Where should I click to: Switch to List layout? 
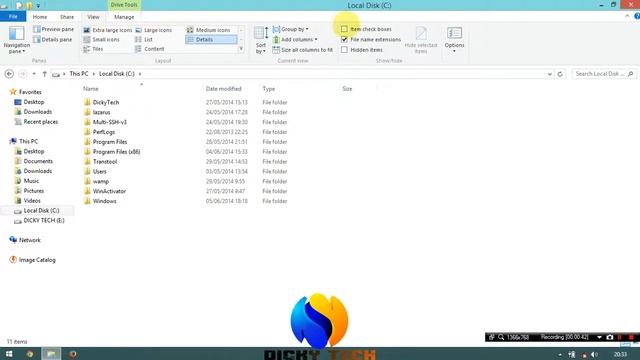click(144, 40)
